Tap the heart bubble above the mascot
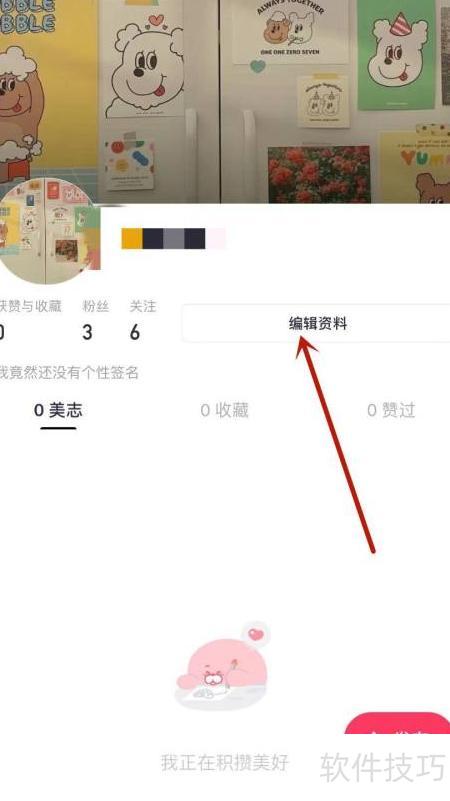 pos(256,635)
